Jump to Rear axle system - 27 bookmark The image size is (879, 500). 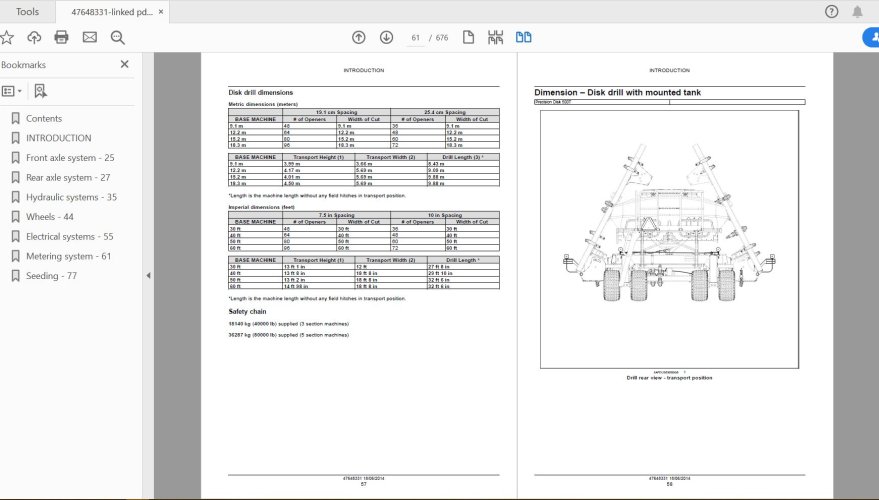68,177
